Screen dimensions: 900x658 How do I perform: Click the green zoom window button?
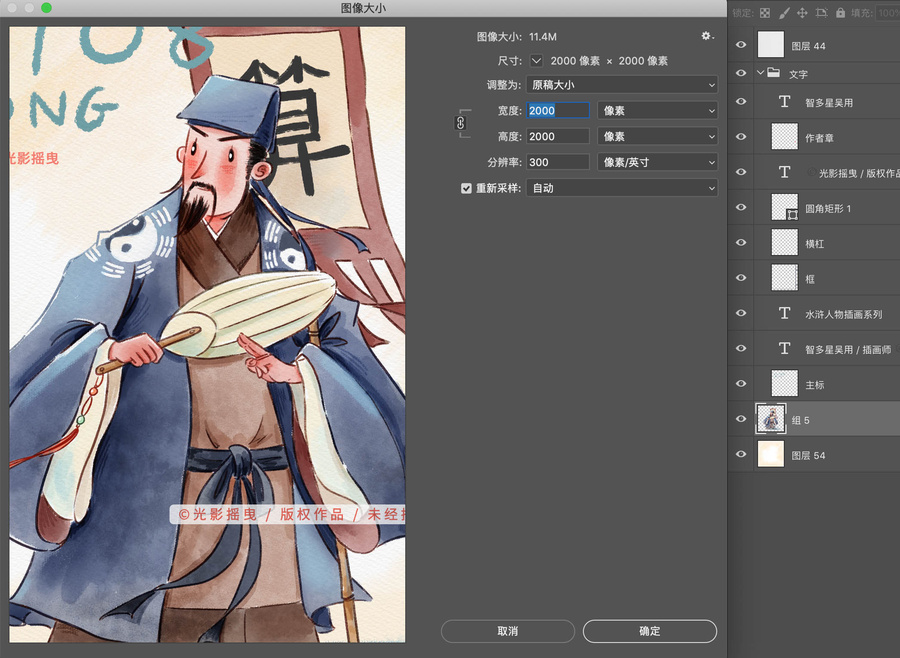tap(46, 7)
